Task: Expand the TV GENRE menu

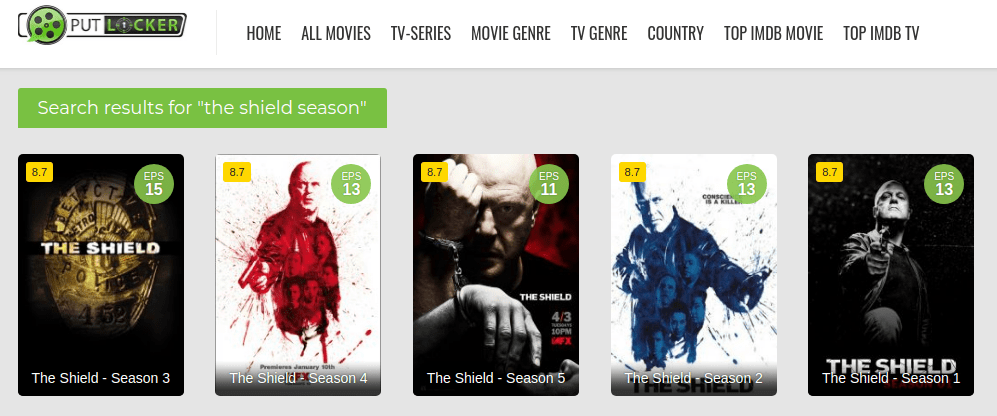Action: [x=599, y=33]
